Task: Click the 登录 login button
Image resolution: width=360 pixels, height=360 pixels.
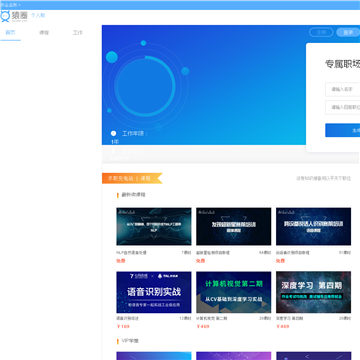Action: 348,32
